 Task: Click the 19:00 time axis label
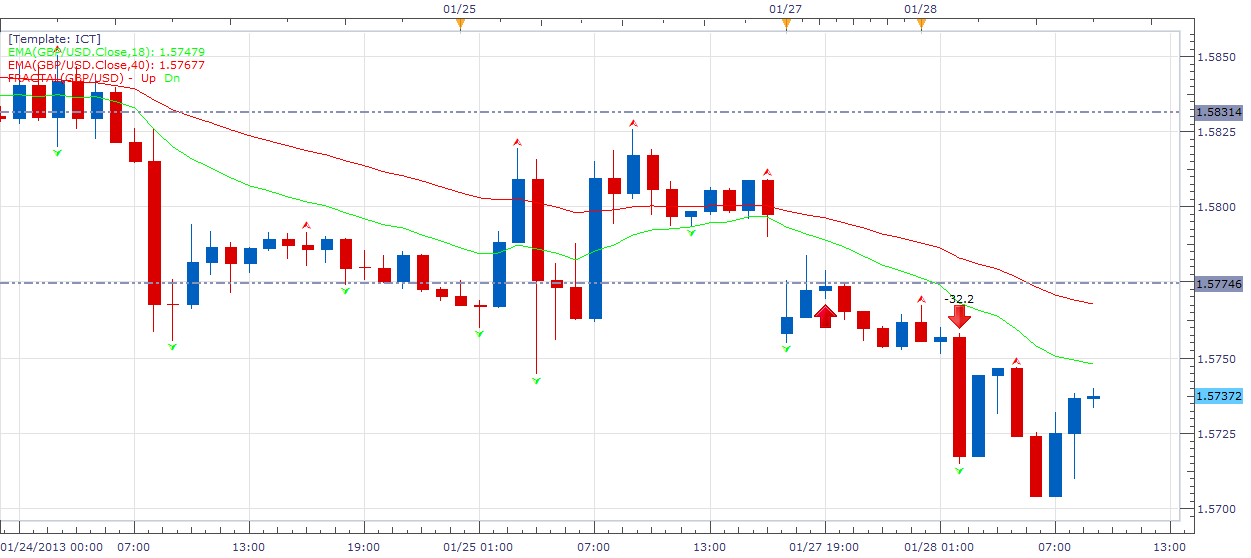point(363,548)
